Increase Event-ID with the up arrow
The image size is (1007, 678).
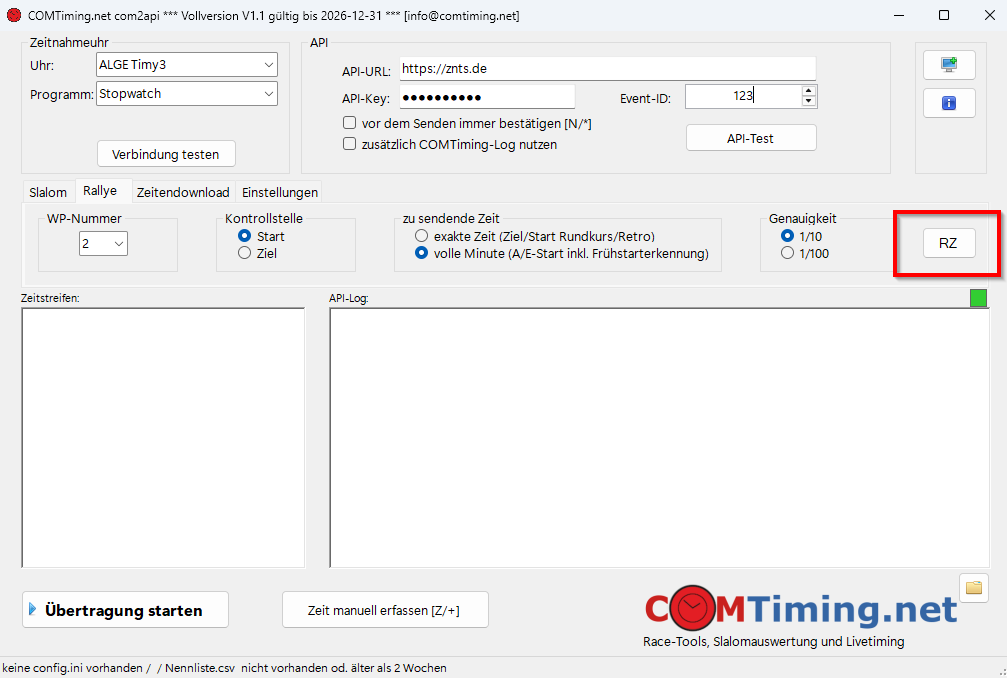click(x=809, y=91)
